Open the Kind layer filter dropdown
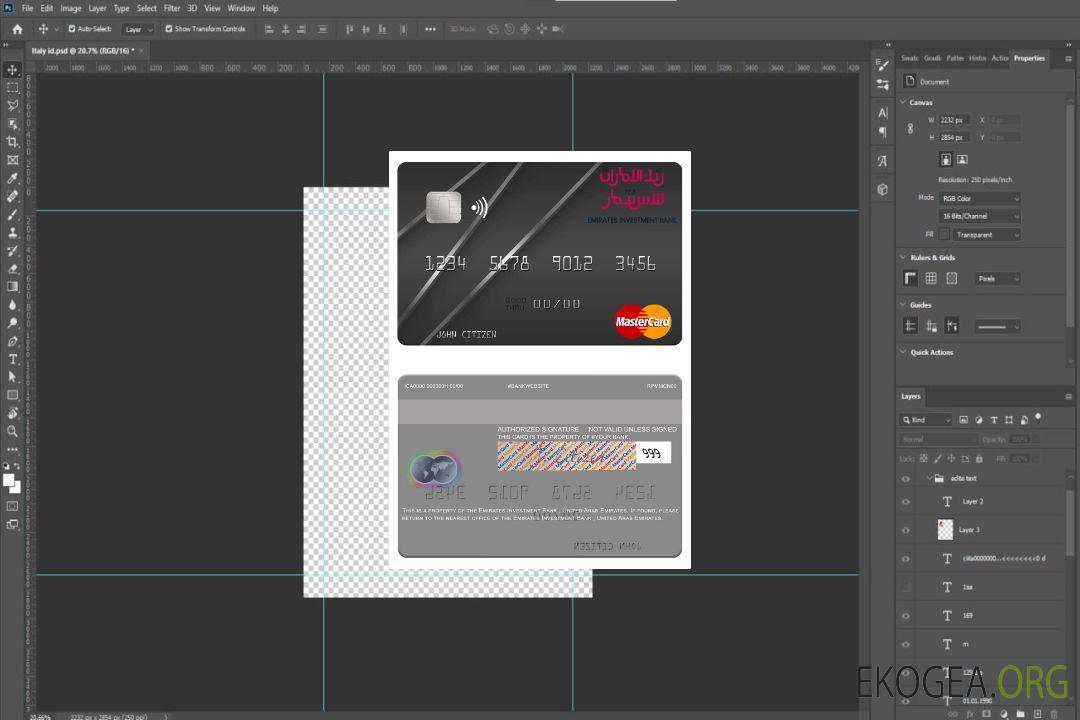The image size is (1080, 720). pyautogui.click(x=926, y=420)
